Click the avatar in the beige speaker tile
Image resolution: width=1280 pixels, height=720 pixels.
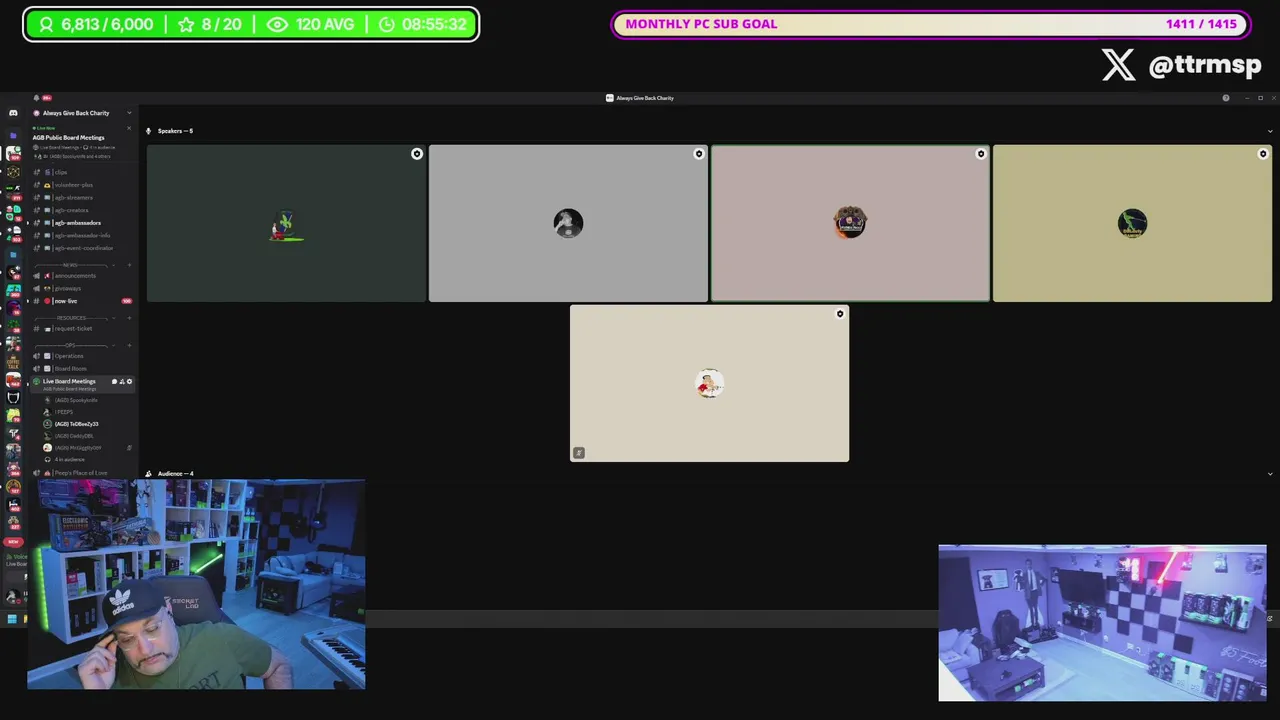pos(709,383)
